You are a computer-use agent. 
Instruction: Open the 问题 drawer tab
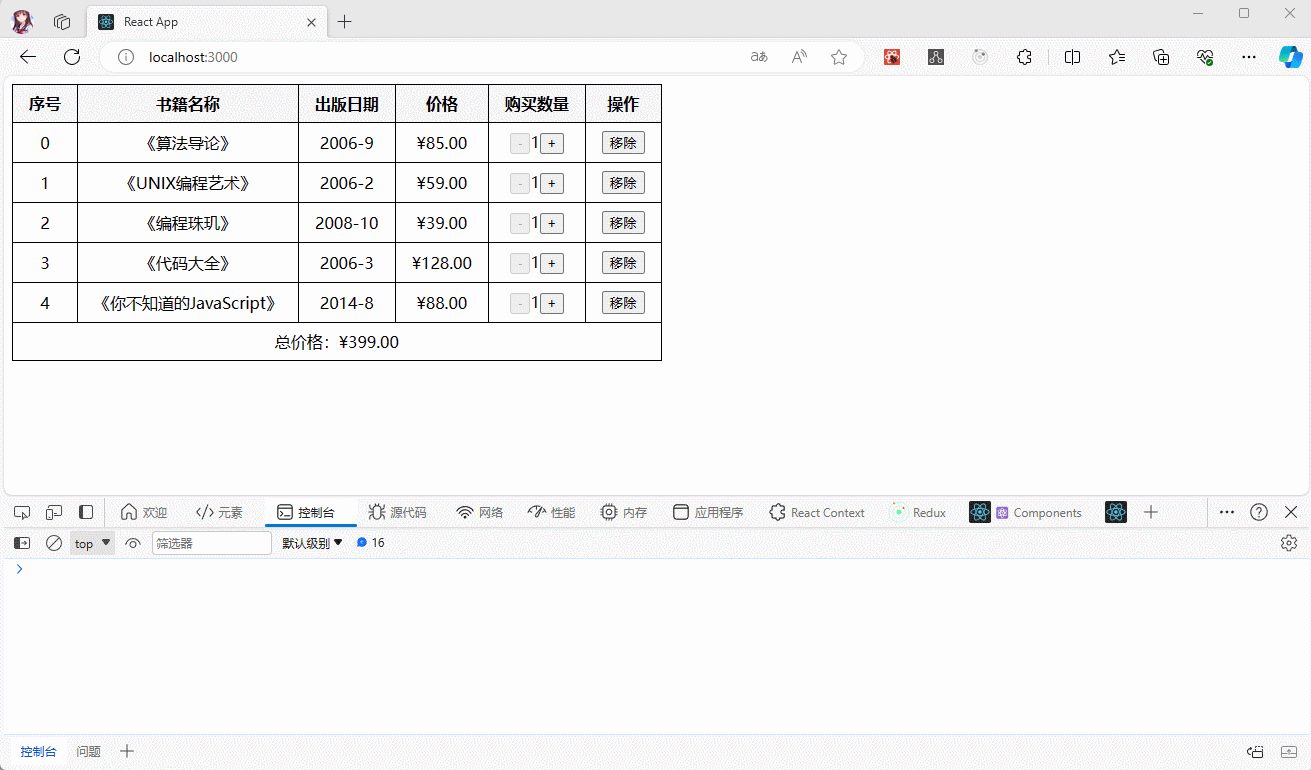(x=89, y=751)
